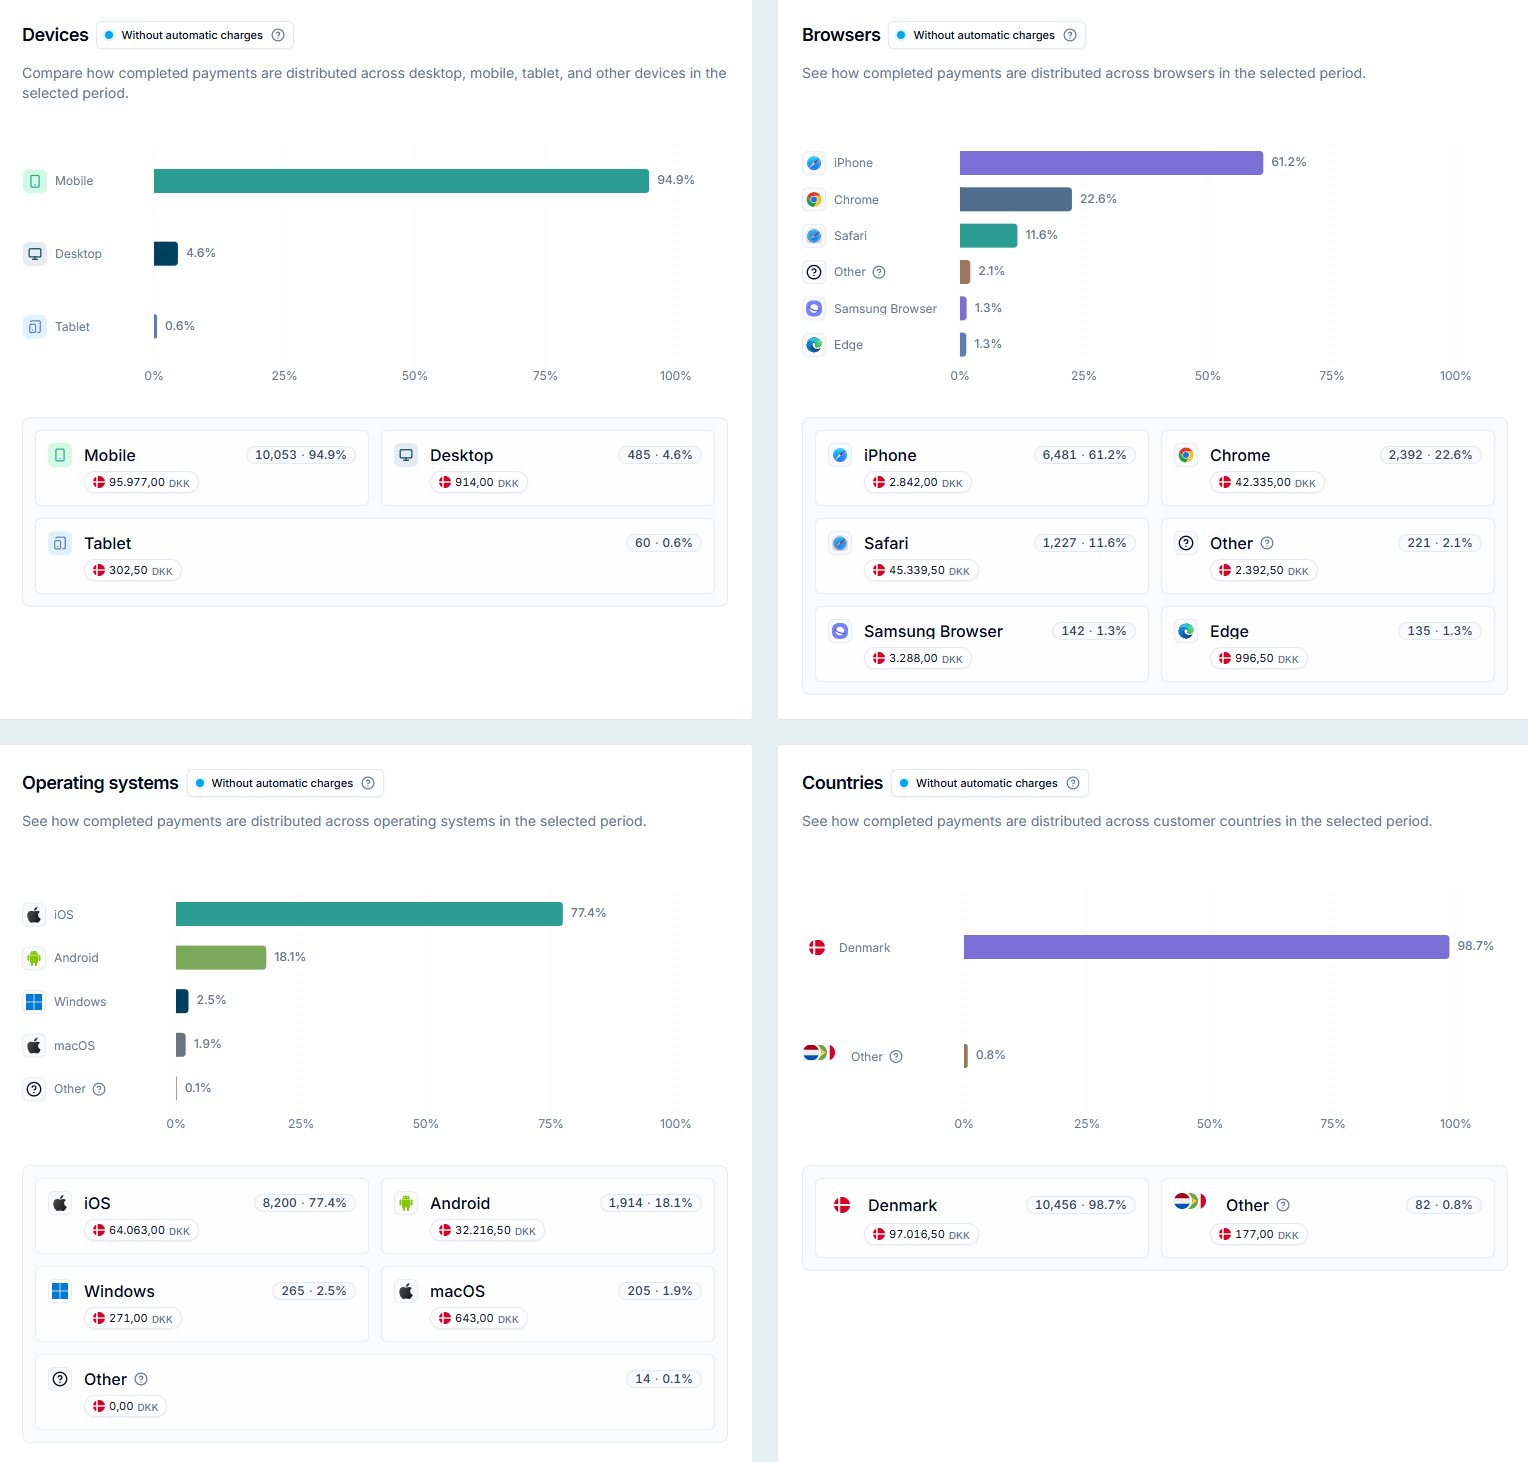Click the Countries 'Without automatic charges' badge
This screenshot has width=1528, height=1462.
[x=990, y=783]
